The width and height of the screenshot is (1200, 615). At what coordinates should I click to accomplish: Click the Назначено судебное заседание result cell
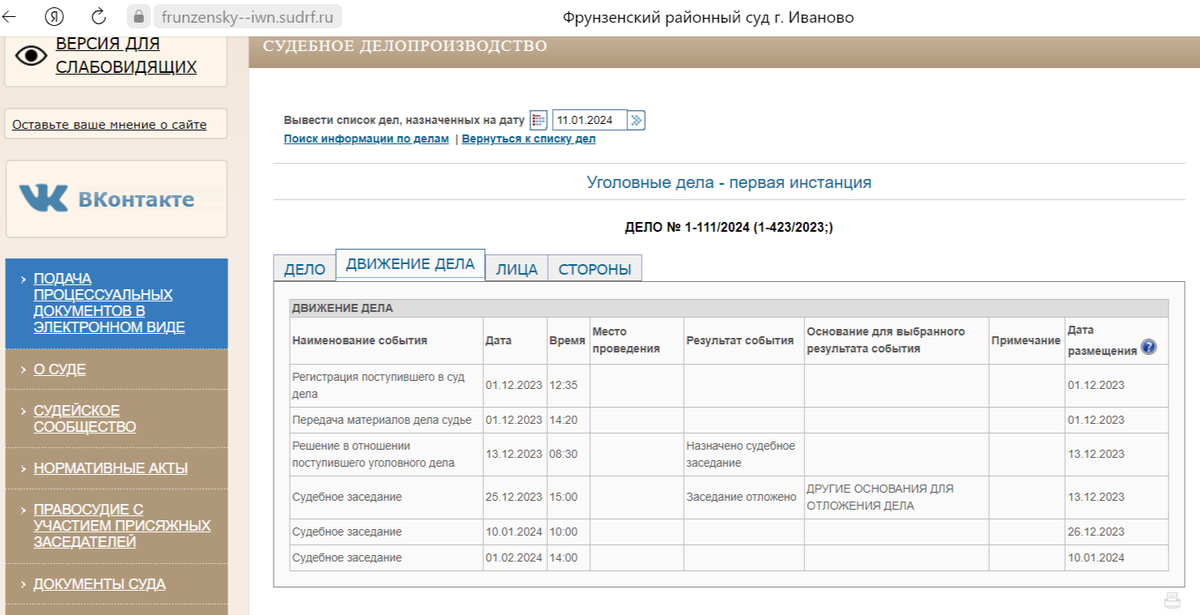[x=744, y=454]
